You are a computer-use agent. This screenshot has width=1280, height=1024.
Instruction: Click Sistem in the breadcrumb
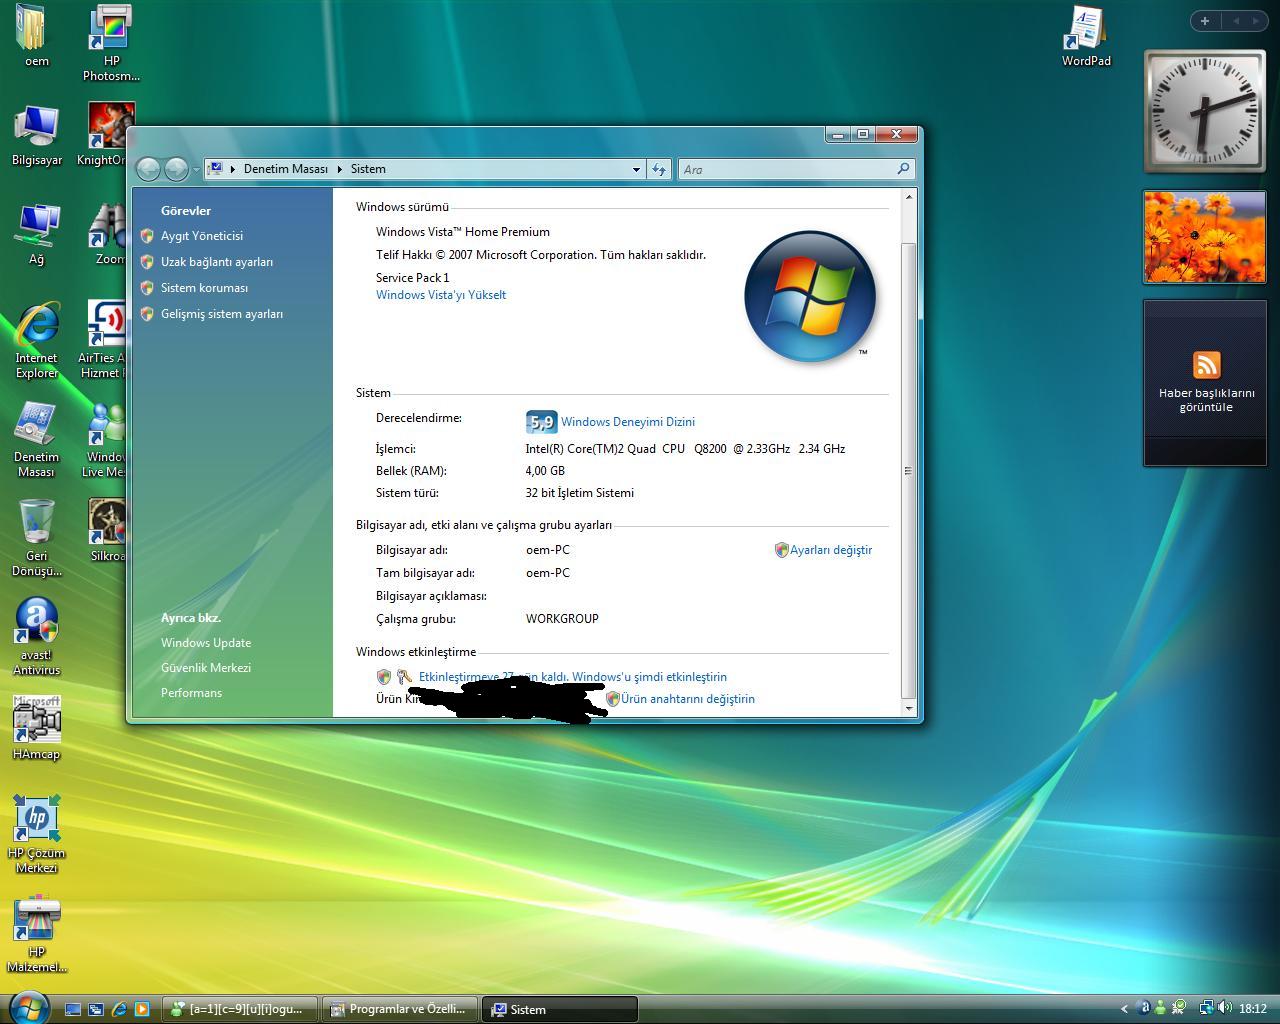tap(368, 169)
